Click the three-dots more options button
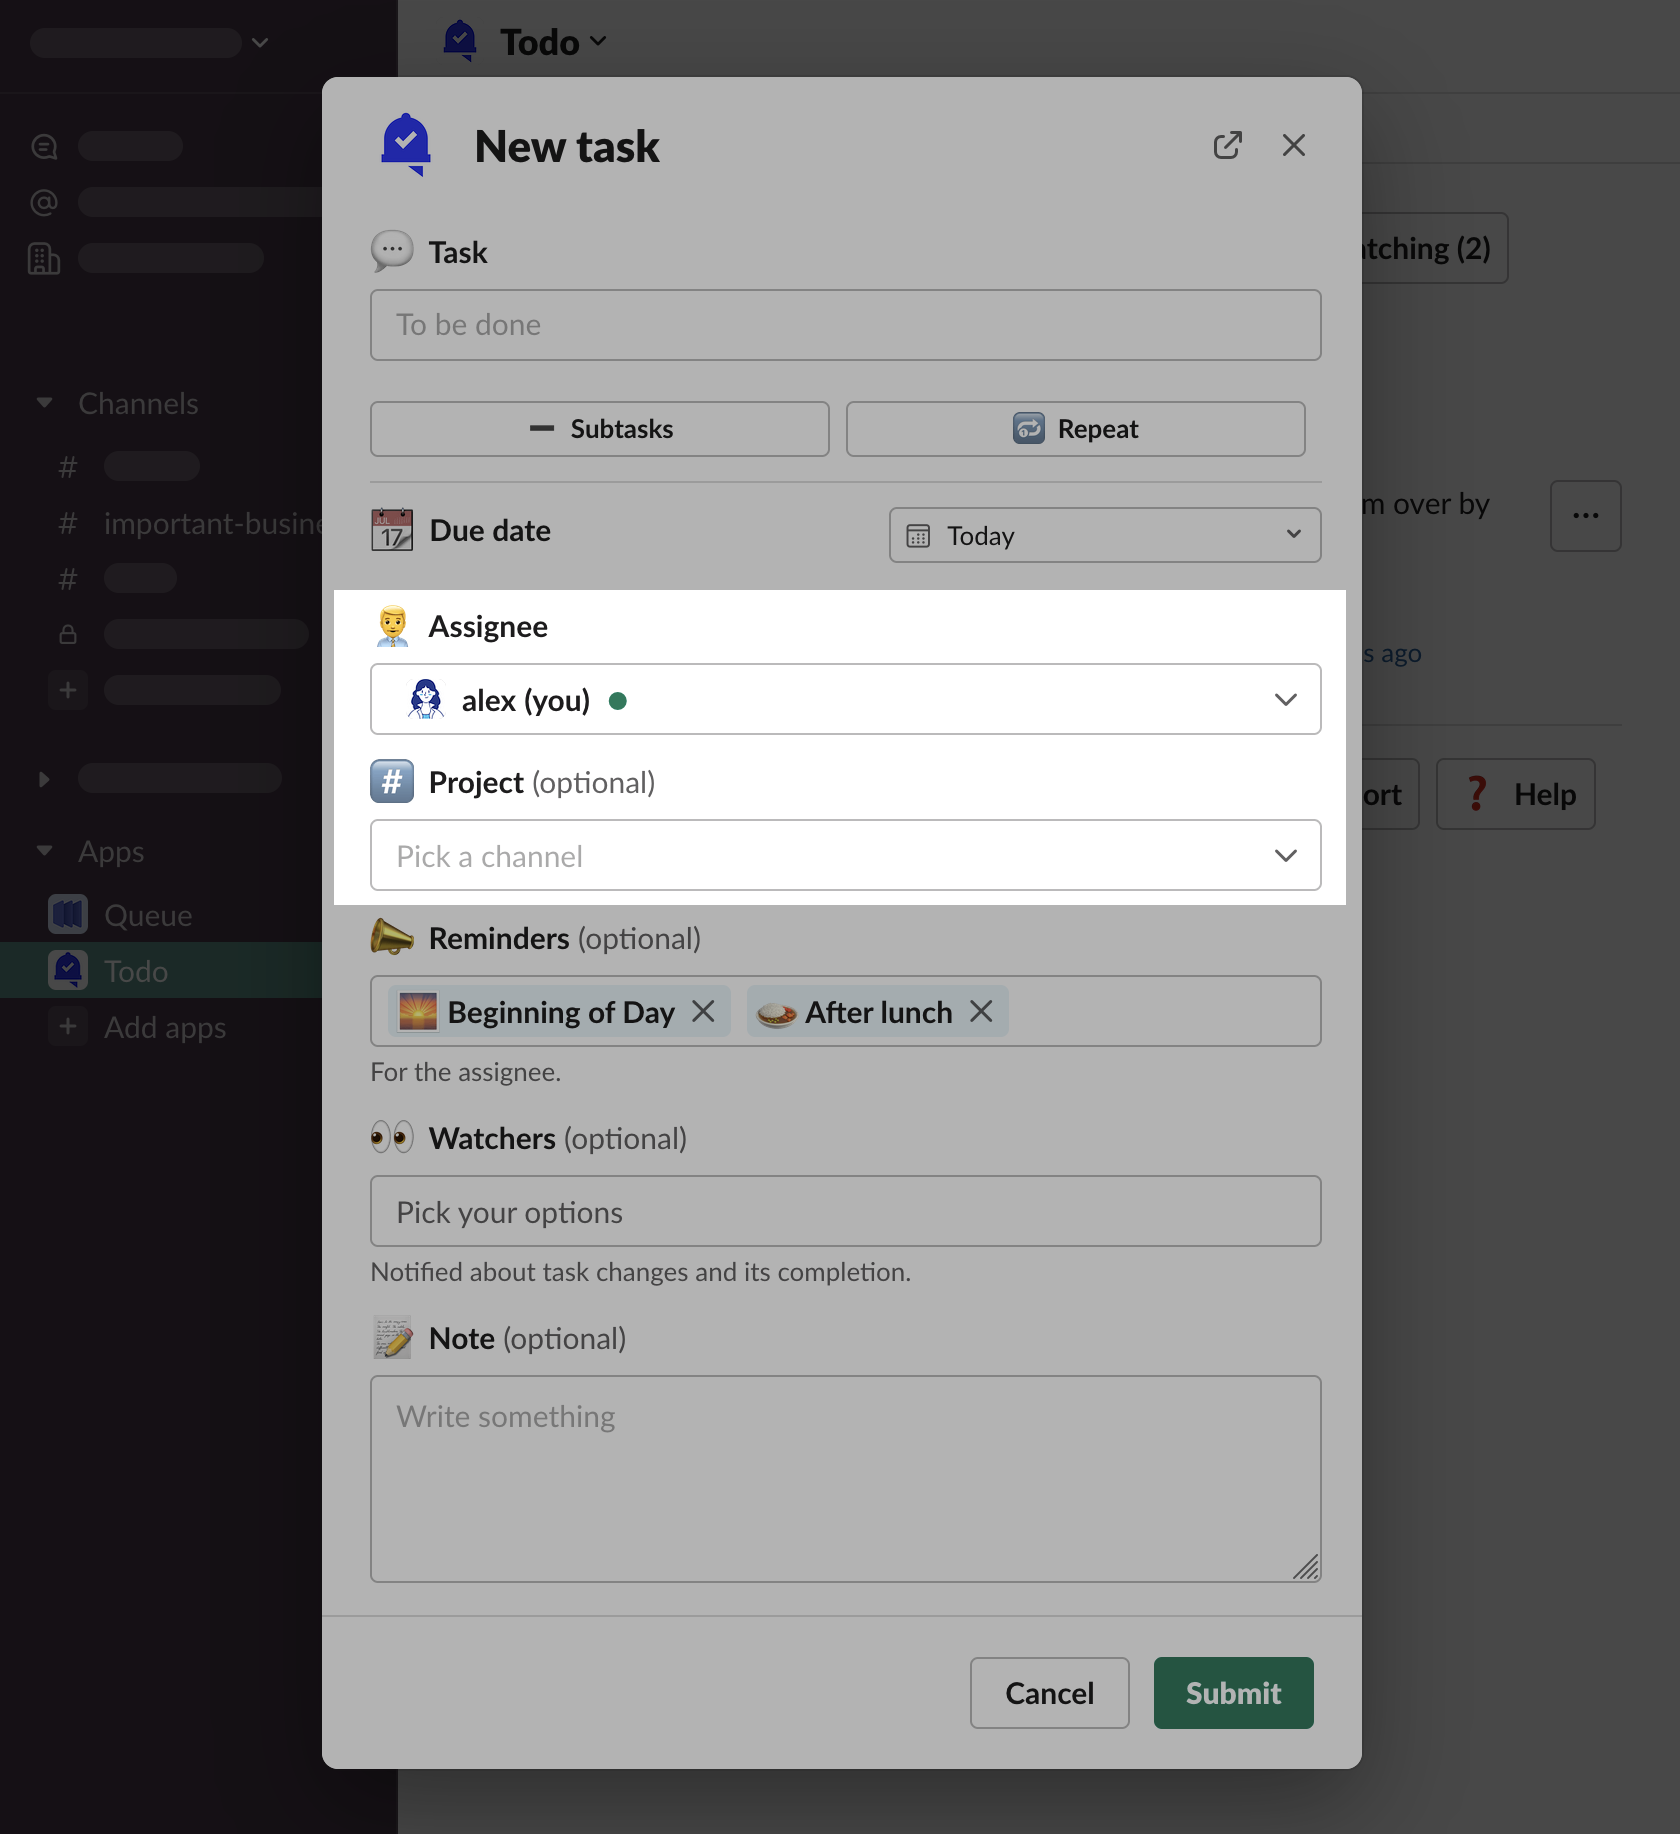 (x=1585, y=516)
